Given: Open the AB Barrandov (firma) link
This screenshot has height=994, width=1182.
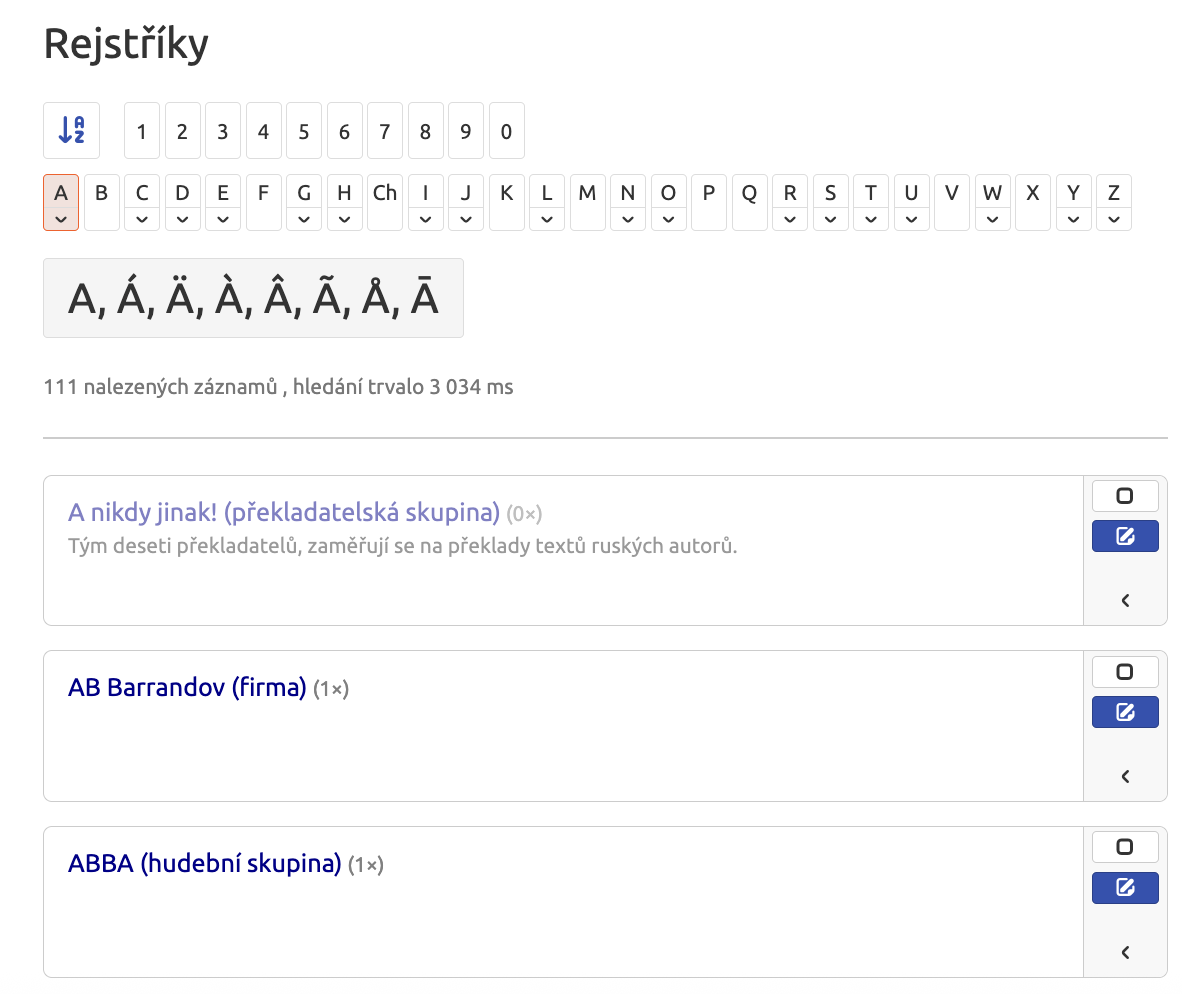Looking at the screenshot, I should (187, 688).
